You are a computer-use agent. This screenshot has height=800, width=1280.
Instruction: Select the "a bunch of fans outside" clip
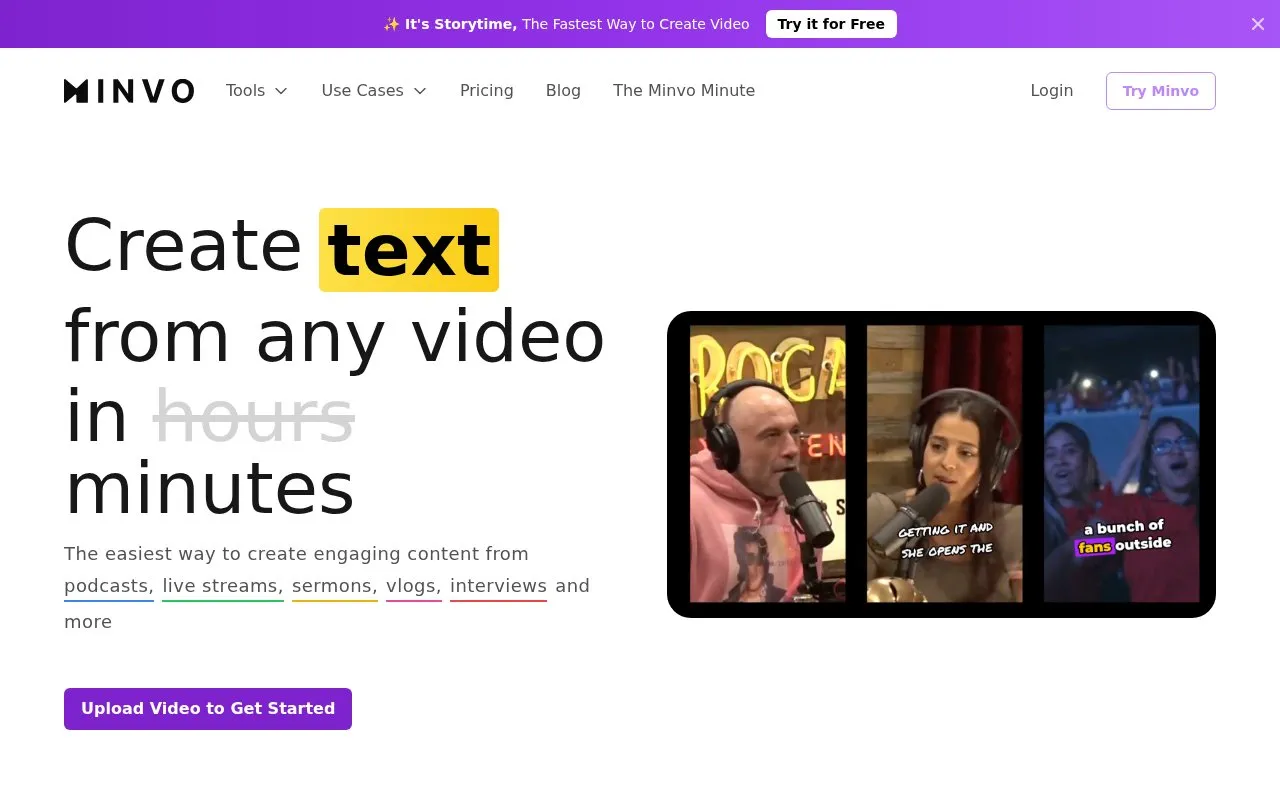[x=1121, y=464]
